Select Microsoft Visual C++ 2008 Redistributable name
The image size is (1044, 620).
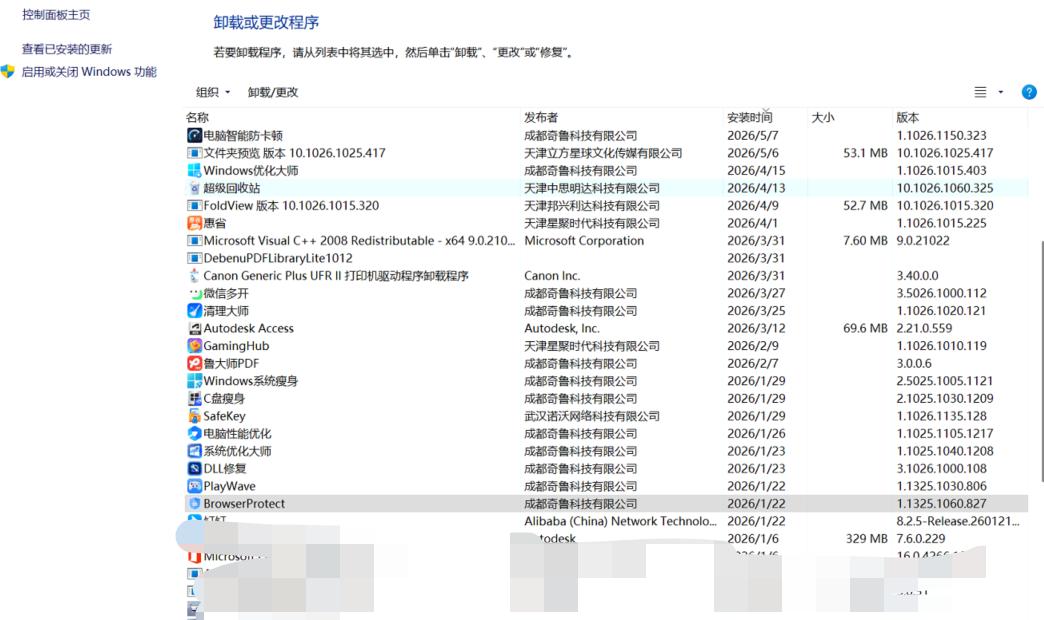pos(359,240)
